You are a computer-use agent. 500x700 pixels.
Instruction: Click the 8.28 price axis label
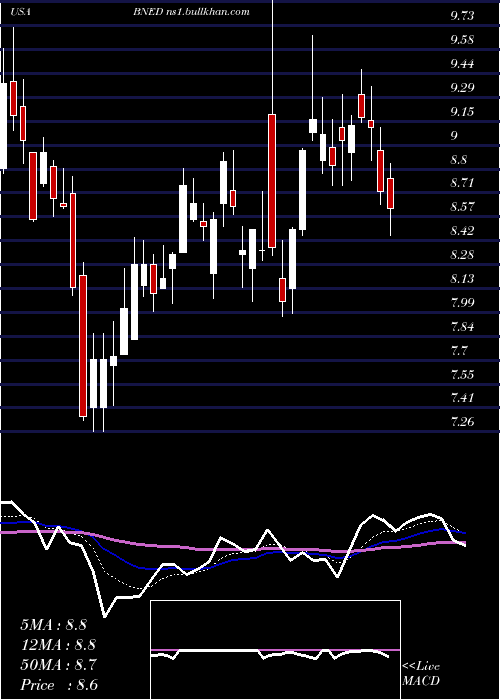click(462, 255)
